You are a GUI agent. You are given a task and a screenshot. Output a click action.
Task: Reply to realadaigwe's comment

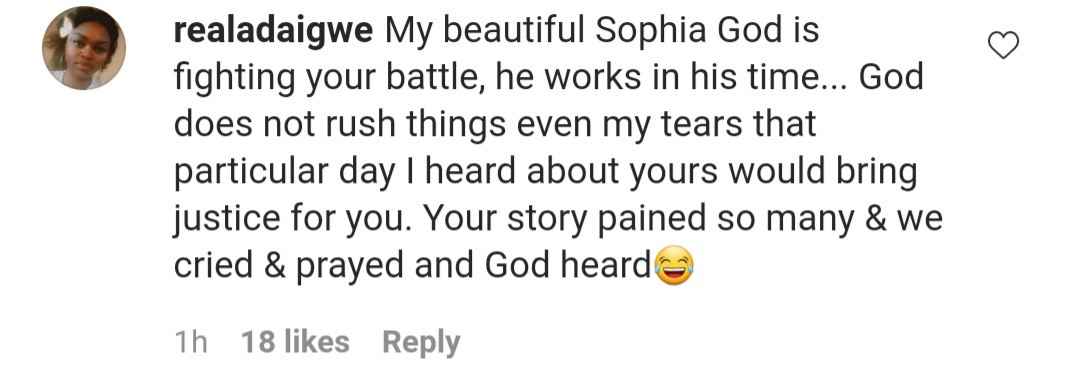click(x=421, y=343)
